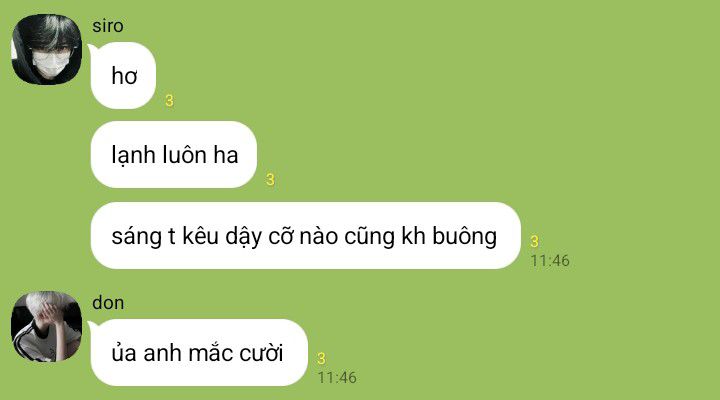Tap the read count beside "ủa anh mắc cười"
This screenshot has width=720, height=400.
click(x=321, y=358)
